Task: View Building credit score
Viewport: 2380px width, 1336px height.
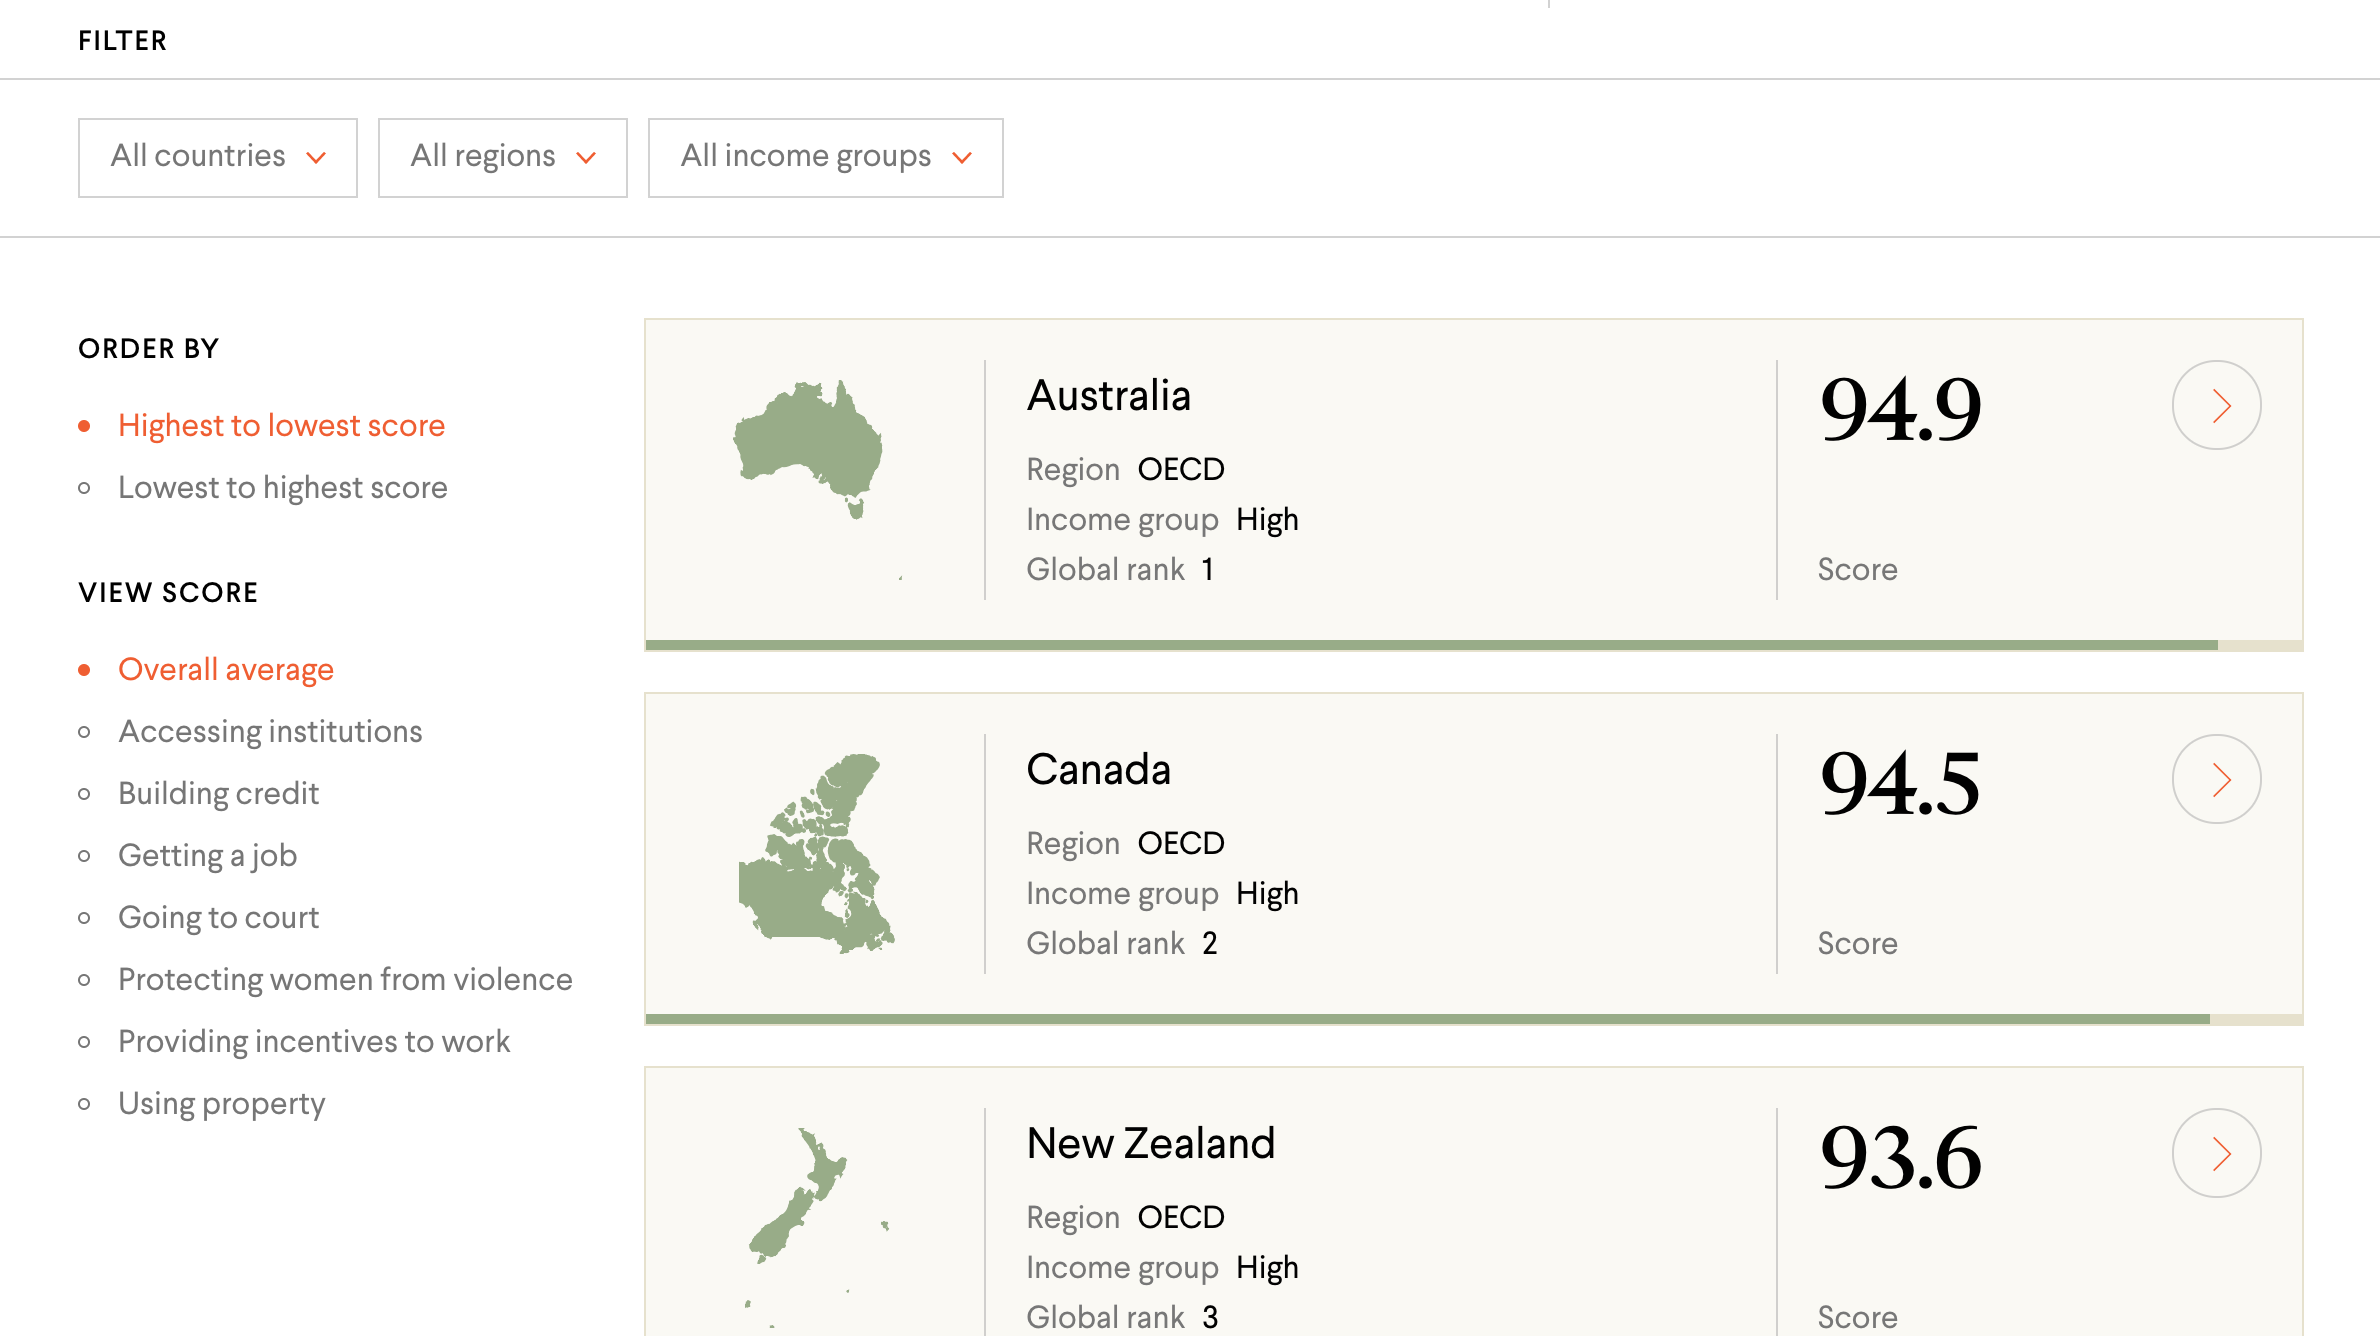Action: point(218,794)
